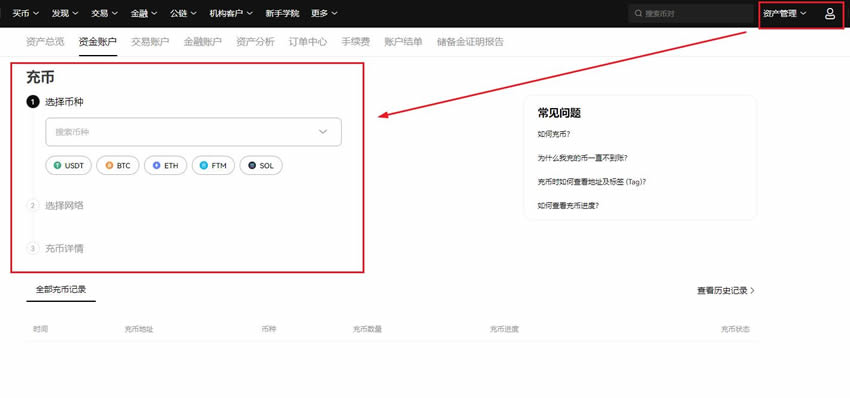850x398 pixels.
Task: Click 查看历史记录 link
Action: pyautogui.click(x=726, y=291)
